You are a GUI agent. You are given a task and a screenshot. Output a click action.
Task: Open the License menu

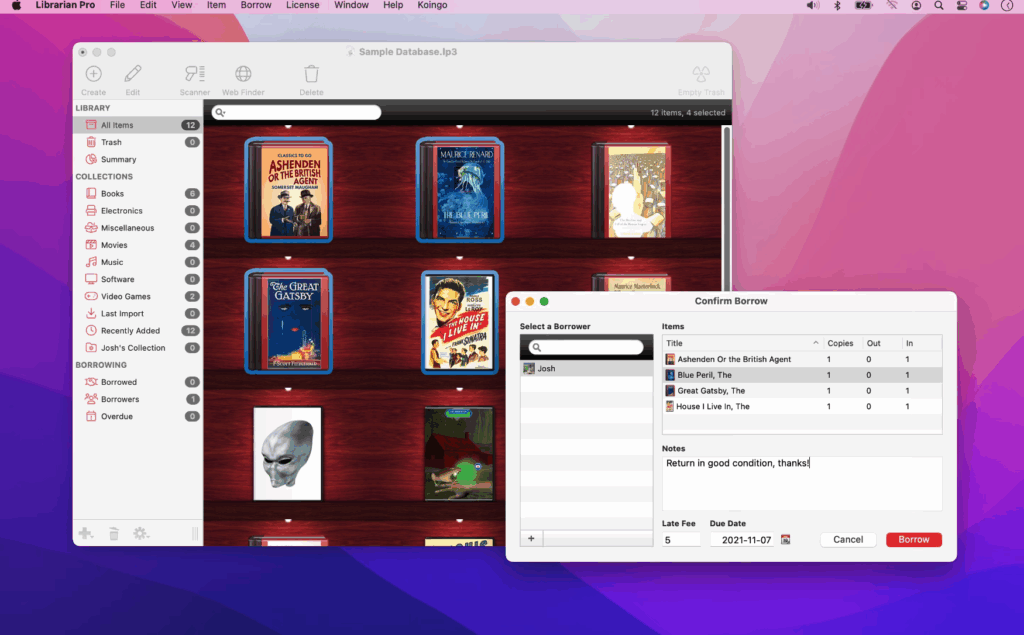tap(302, 5)
